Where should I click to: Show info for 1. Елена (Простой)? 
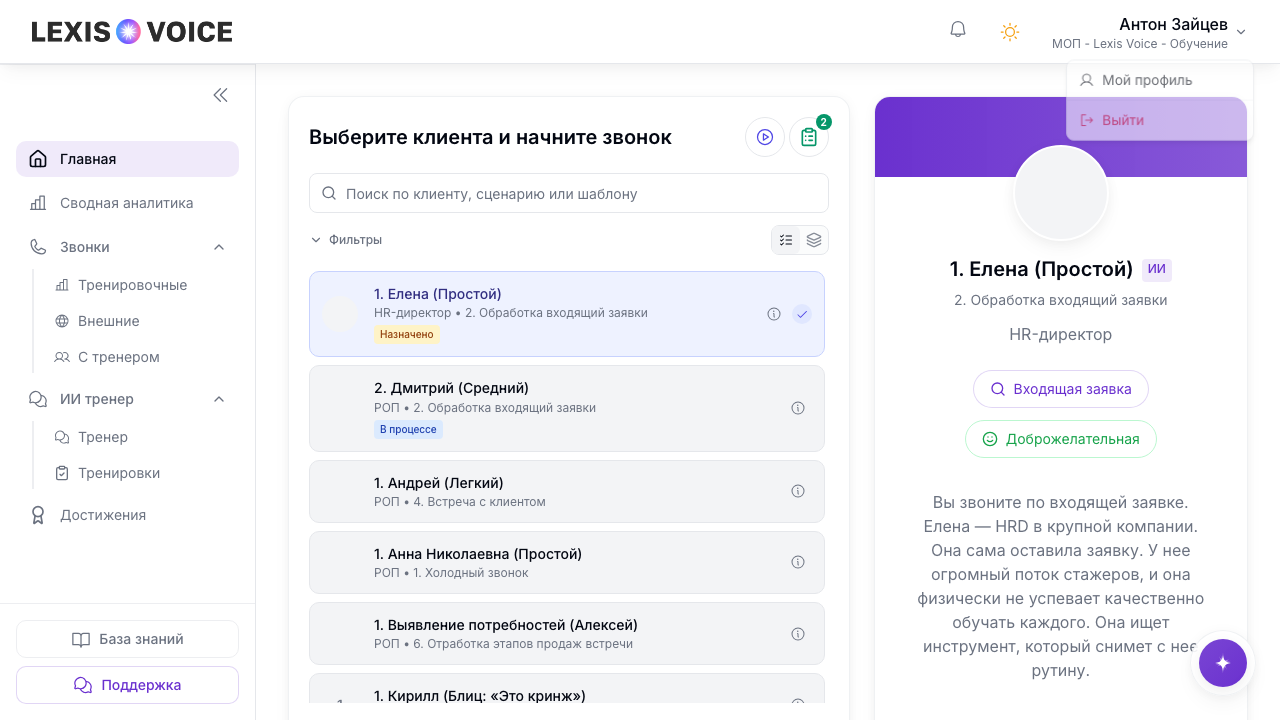pos(774,314)
